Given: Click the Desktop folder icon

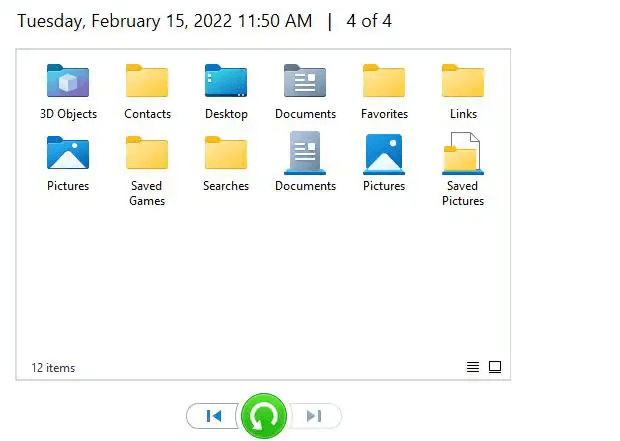Looking at the screenshot, I should coord(226,82).
